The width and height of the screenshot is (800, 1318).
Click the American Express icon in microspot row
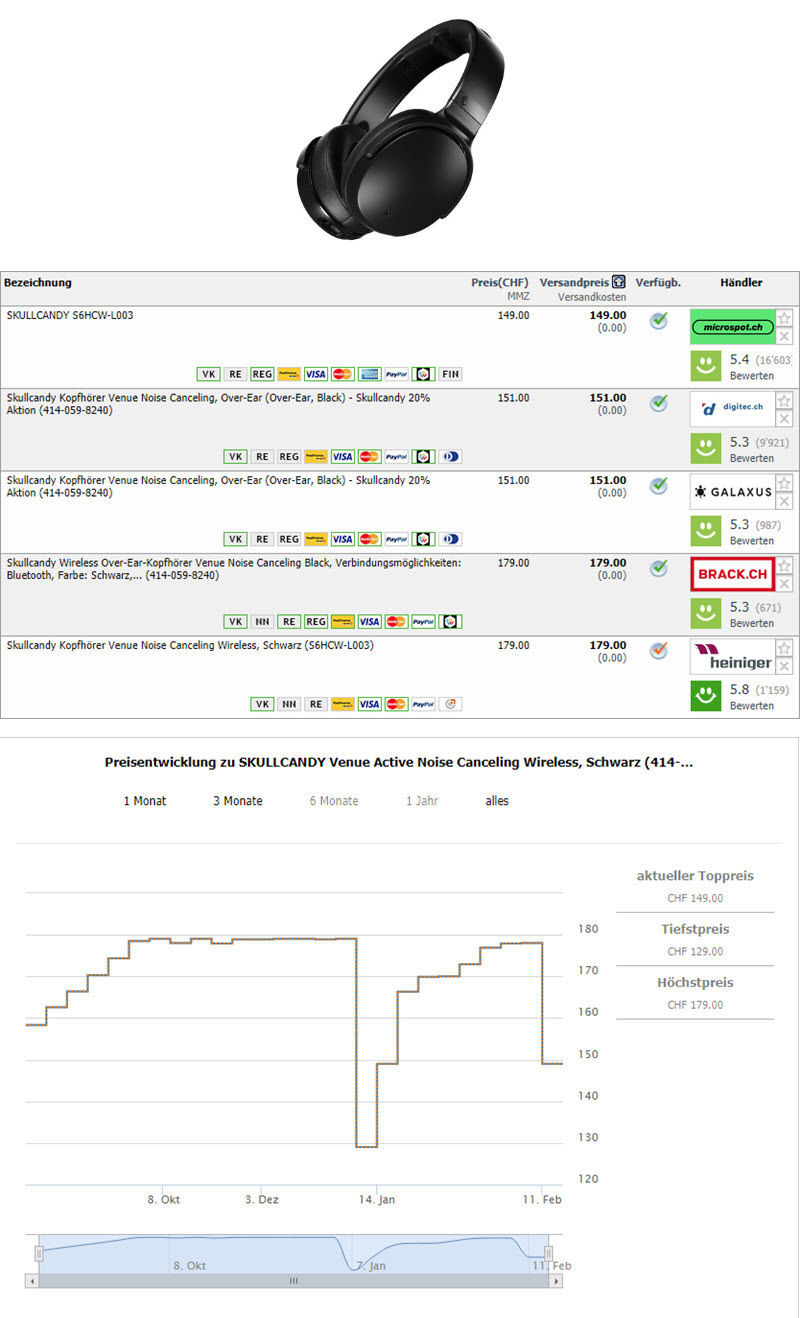[x=369, y=374]
